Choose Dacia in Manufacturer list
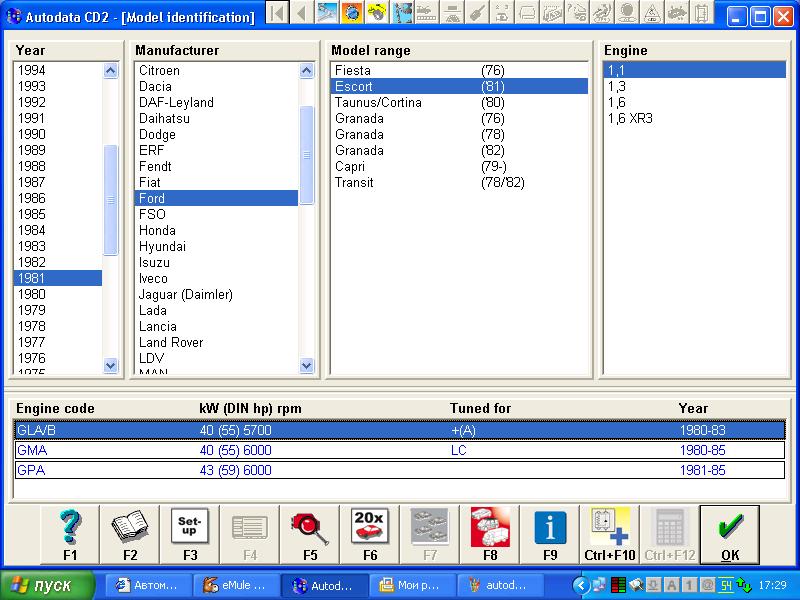The image size is (800, 600). tap(216, 86)
